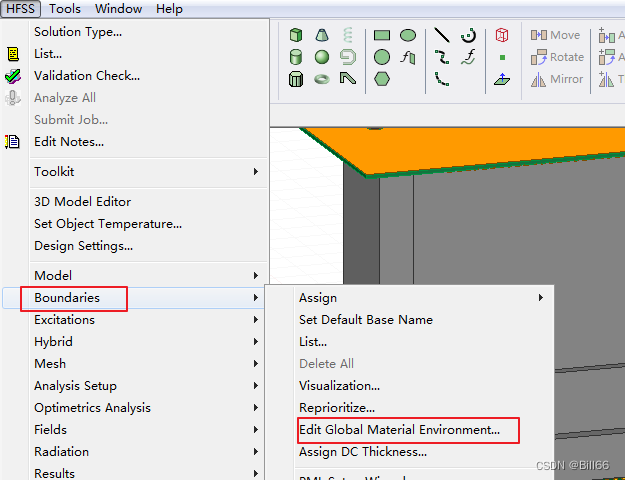The height and width of the screenshot is (480, 625).
Task: Draw a box with the box tool
Action: pyautogui.click(x=296, y=35)
